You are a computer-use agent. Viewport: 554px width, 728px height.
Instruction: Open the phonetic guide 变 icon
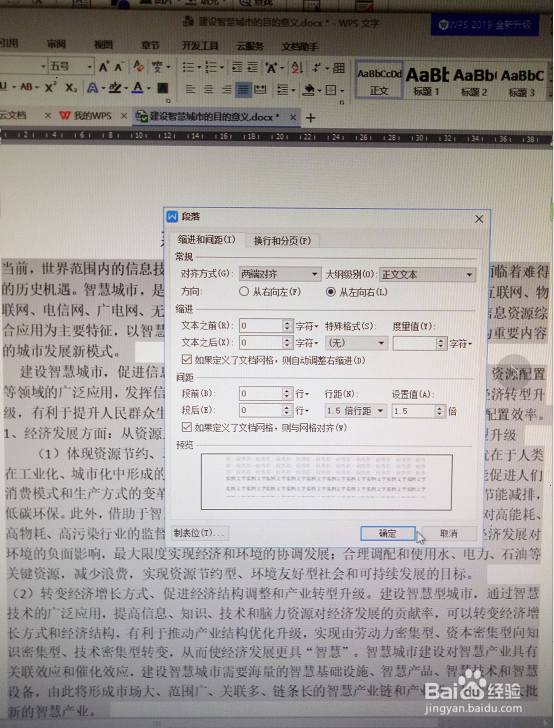click(x=156, y=67)
